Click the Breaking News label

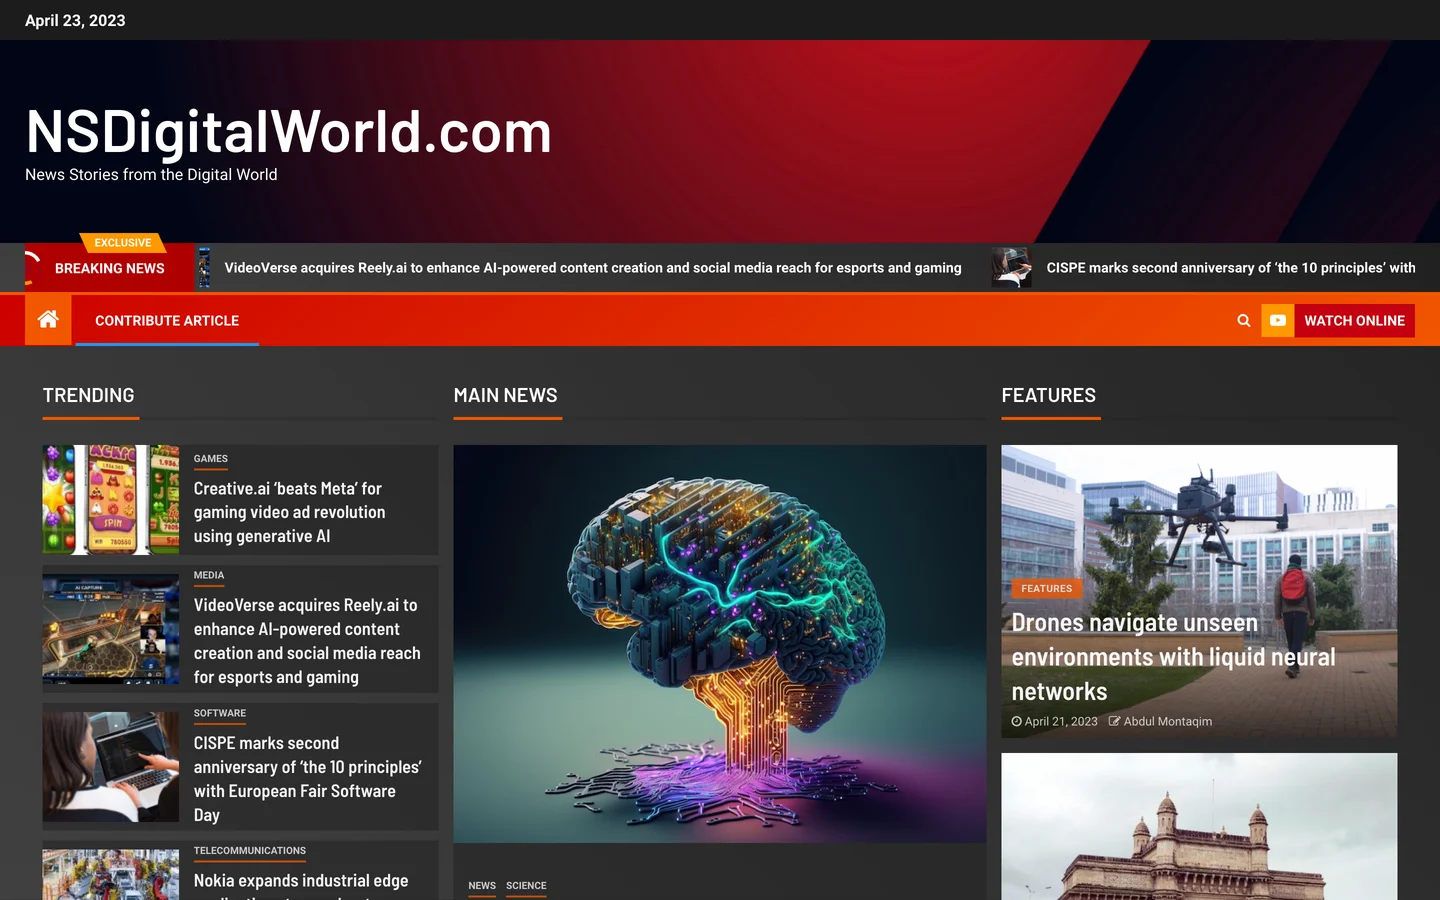click(x=110, y=268)
